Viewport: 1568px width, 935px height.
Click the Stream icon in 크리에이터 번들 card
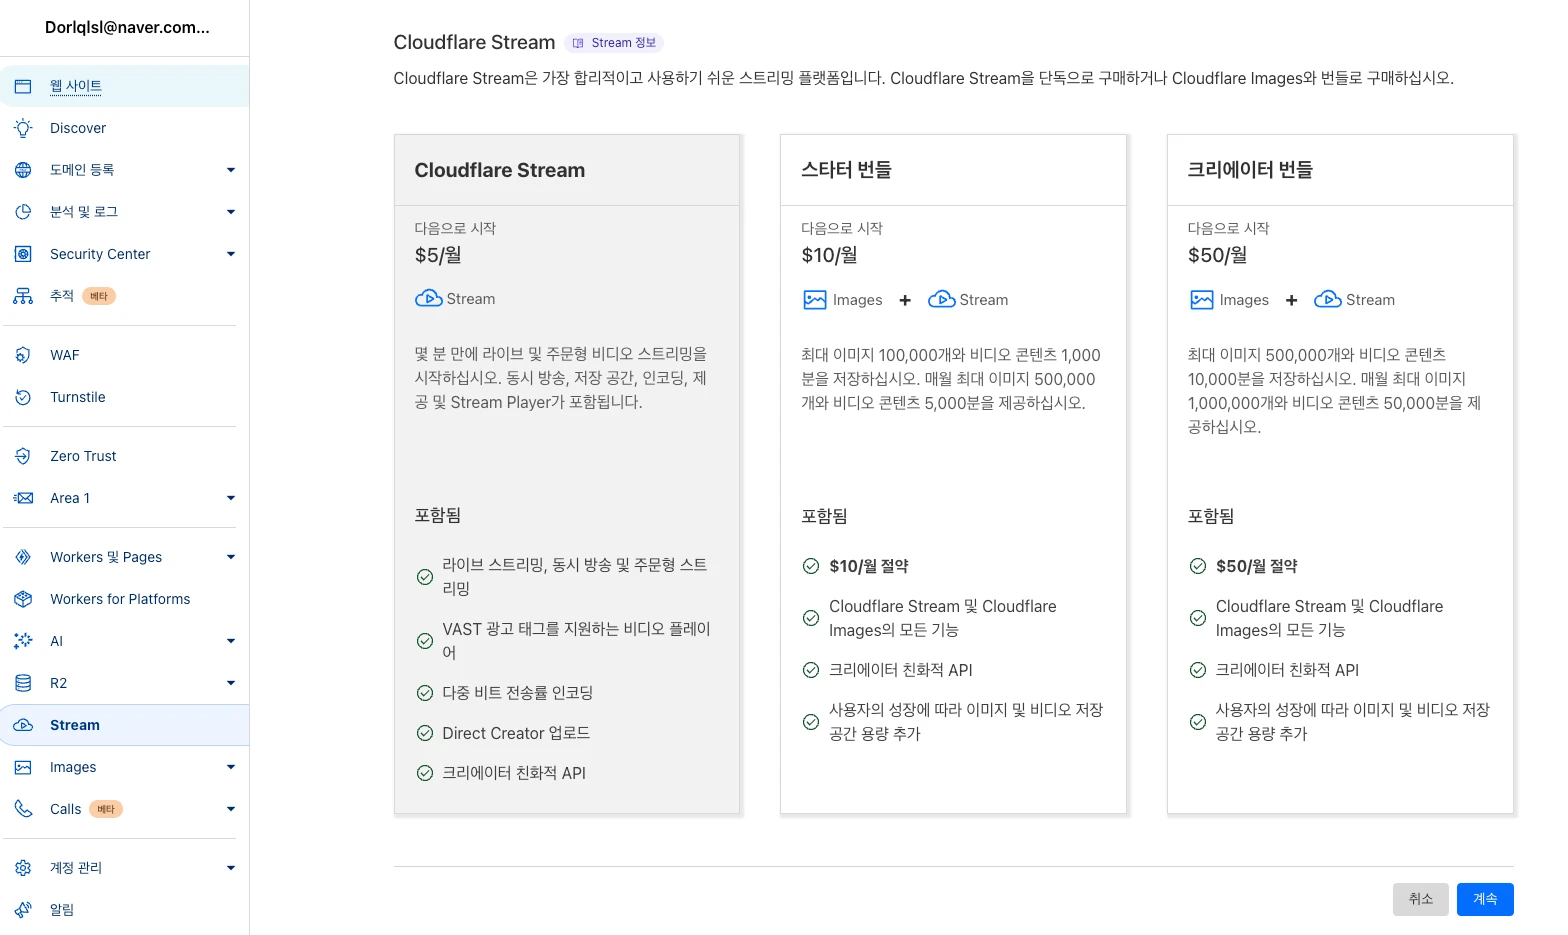click(1327, 299)
